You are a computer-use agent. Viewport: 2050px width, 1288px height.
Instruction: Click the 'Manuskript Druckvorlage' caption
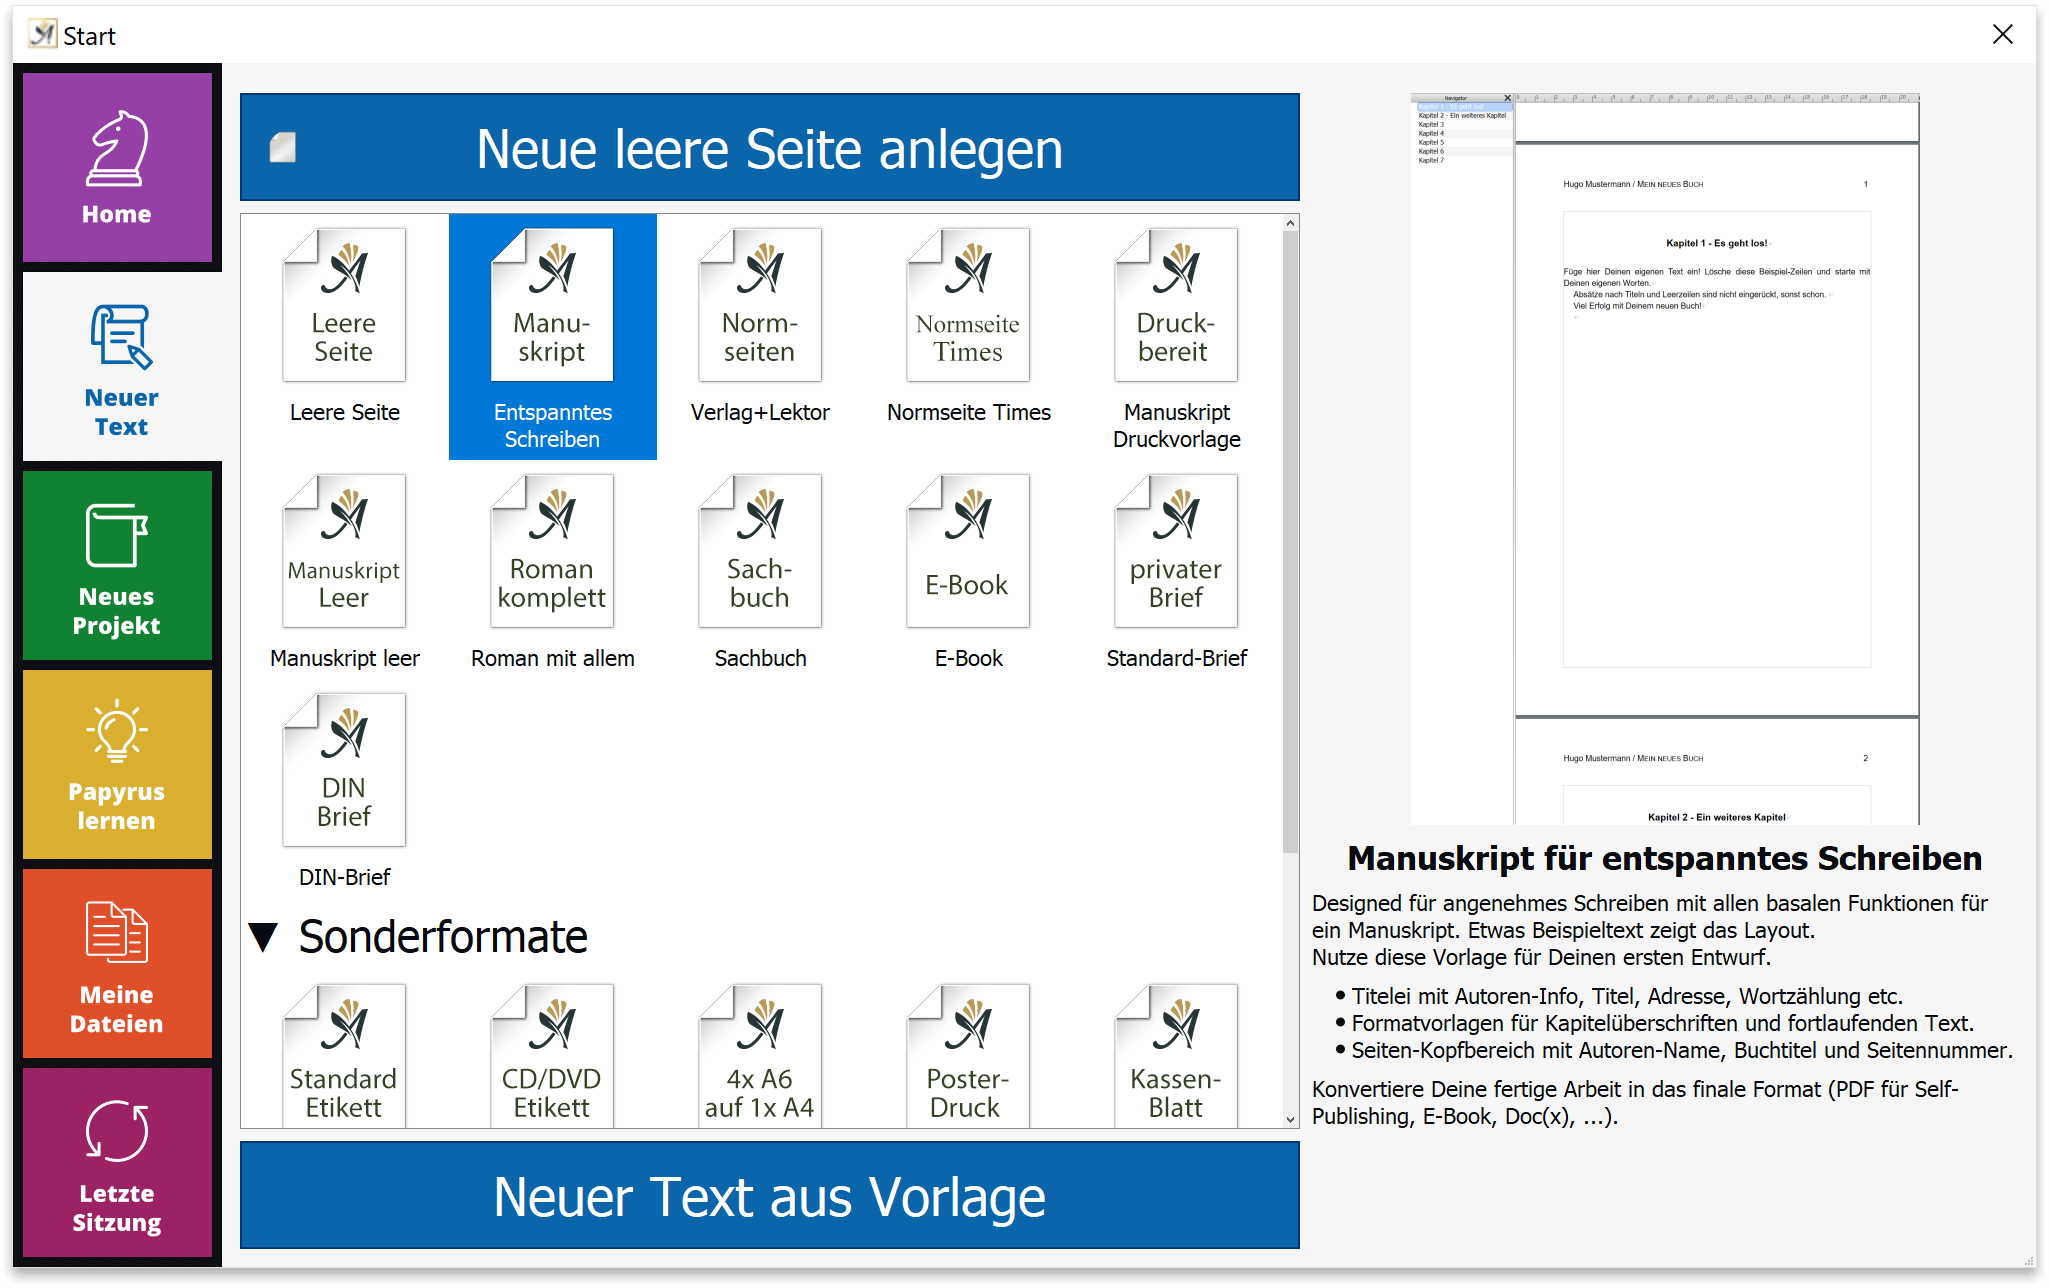(1176, 425)
